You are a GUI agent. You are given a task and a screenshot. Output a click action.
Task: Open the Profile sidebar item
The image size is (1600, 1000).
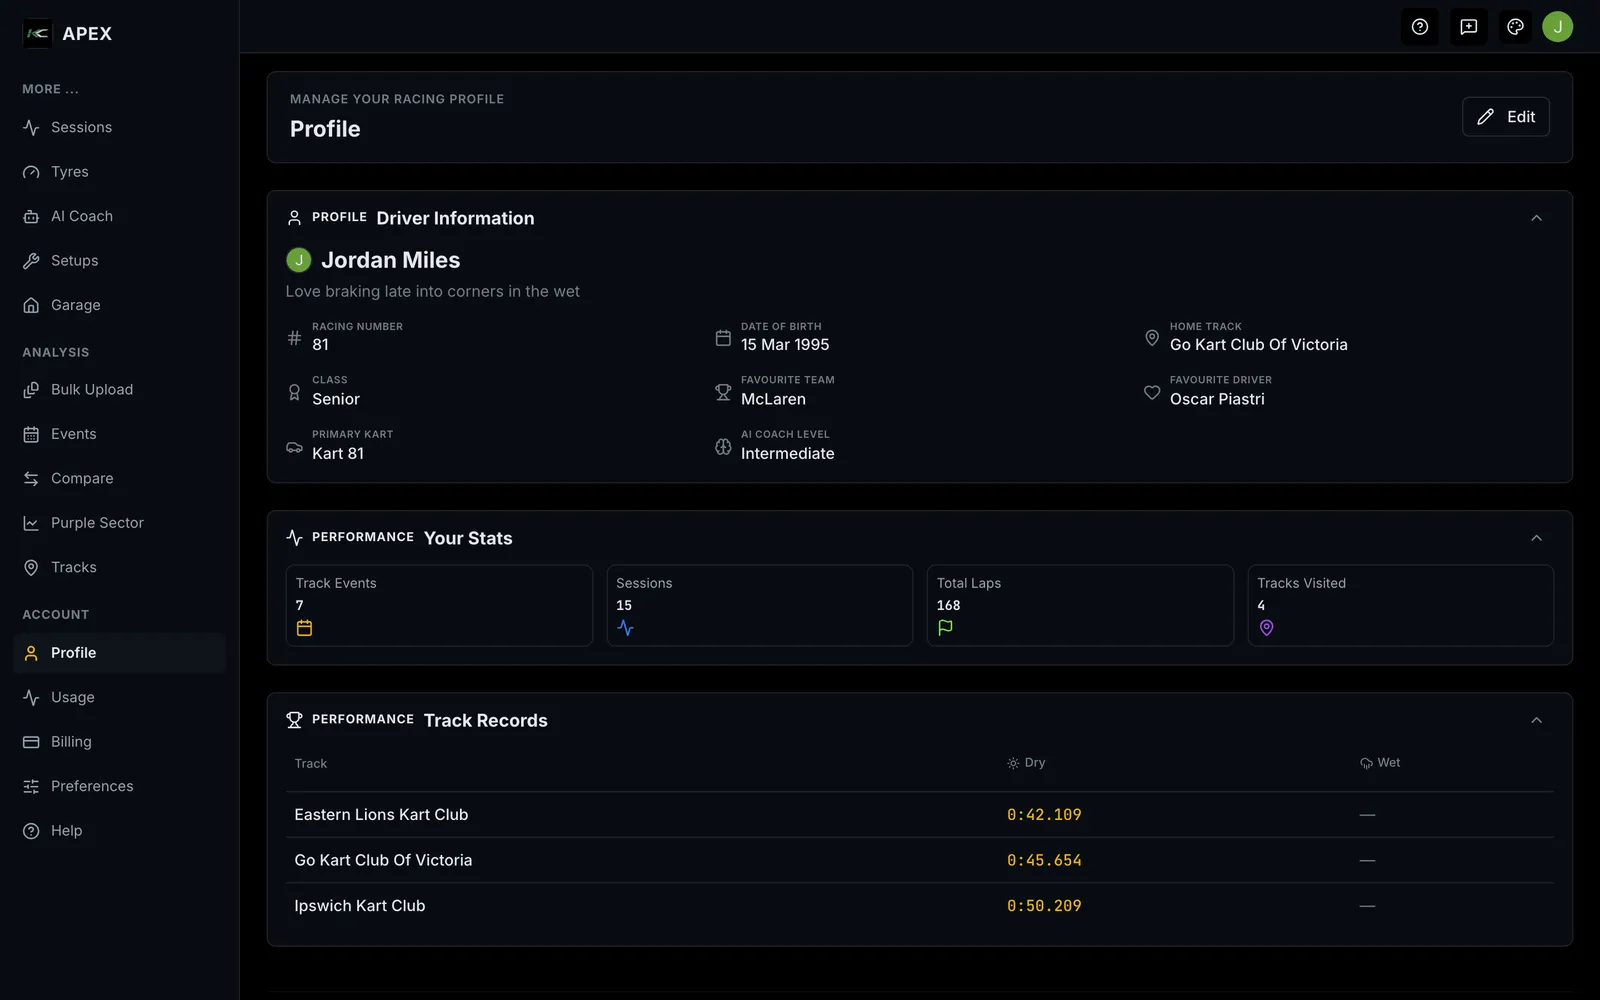[120, 653]
